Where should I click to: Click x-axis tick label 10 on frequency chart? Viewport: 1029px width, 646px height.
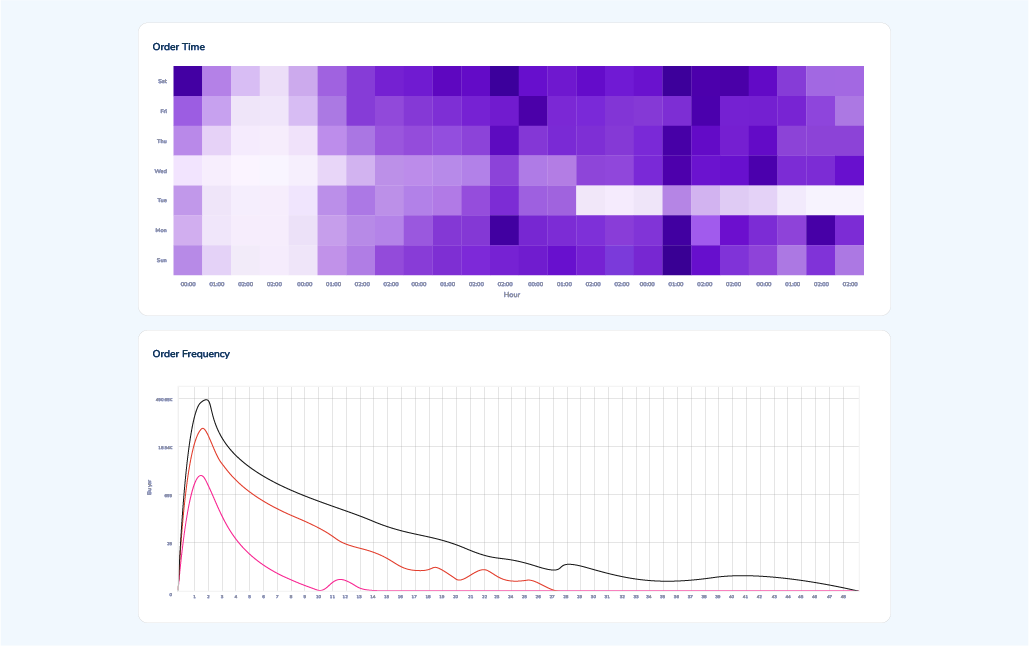(x=318, y=597)
